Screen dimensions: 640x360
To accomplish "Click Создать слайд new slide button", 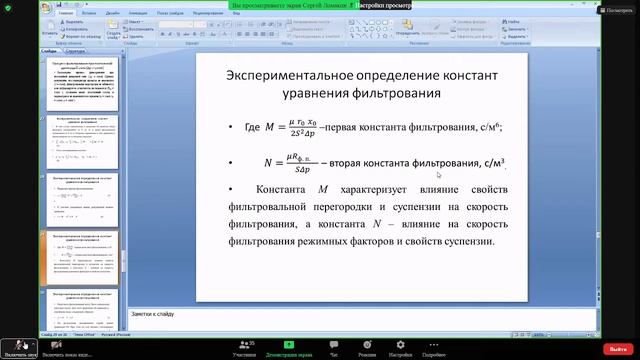I will [113, 29].
